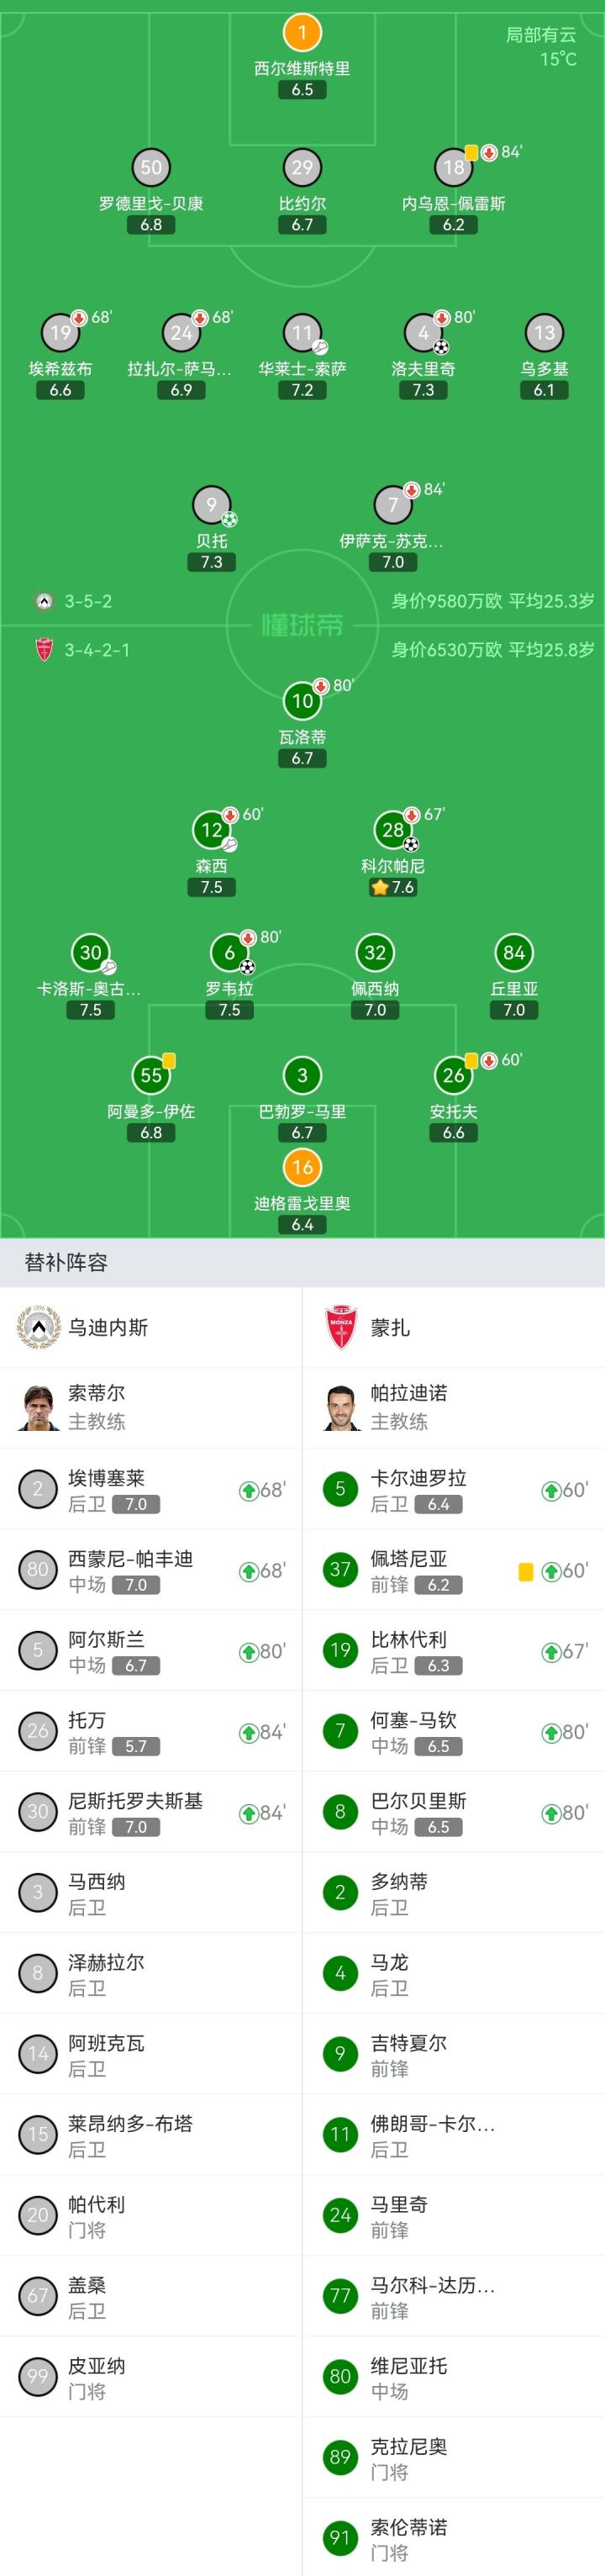Open 乌迪内斯 team crest in substitutes header
The width and height of the screenshot is (605, 2576).
38,1327
